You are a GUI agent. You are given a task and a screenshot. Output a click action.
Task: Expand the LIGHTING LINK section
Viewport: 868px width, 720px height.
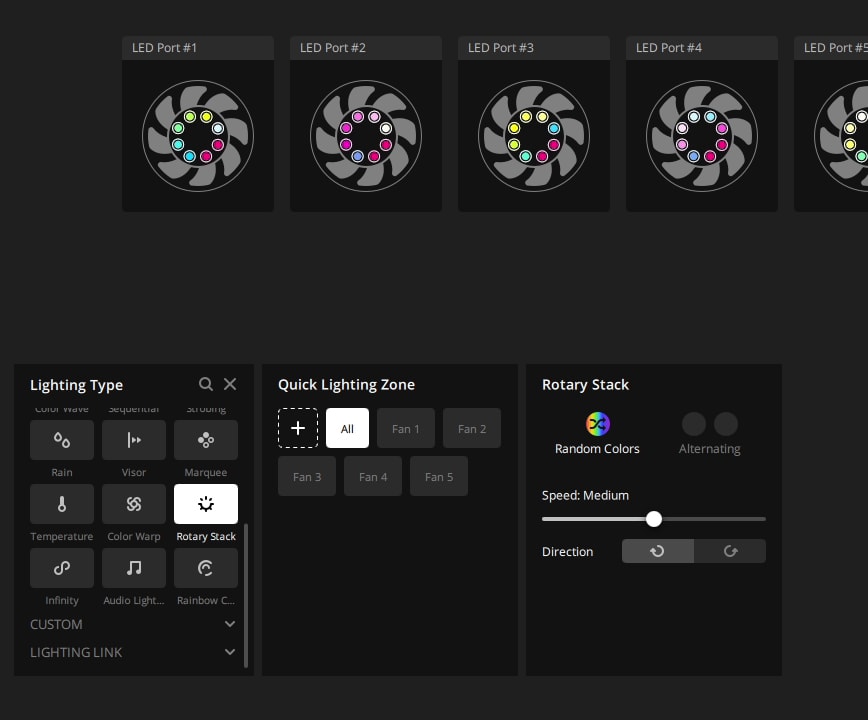coord(230,652)
